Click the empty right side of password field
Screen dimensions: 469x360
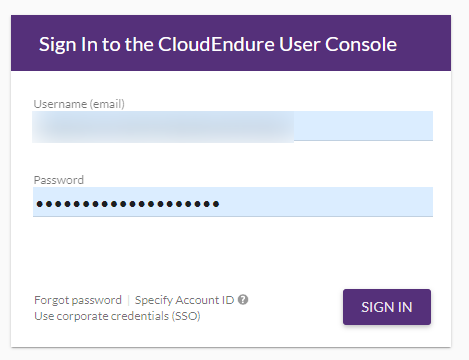point(327,202)
